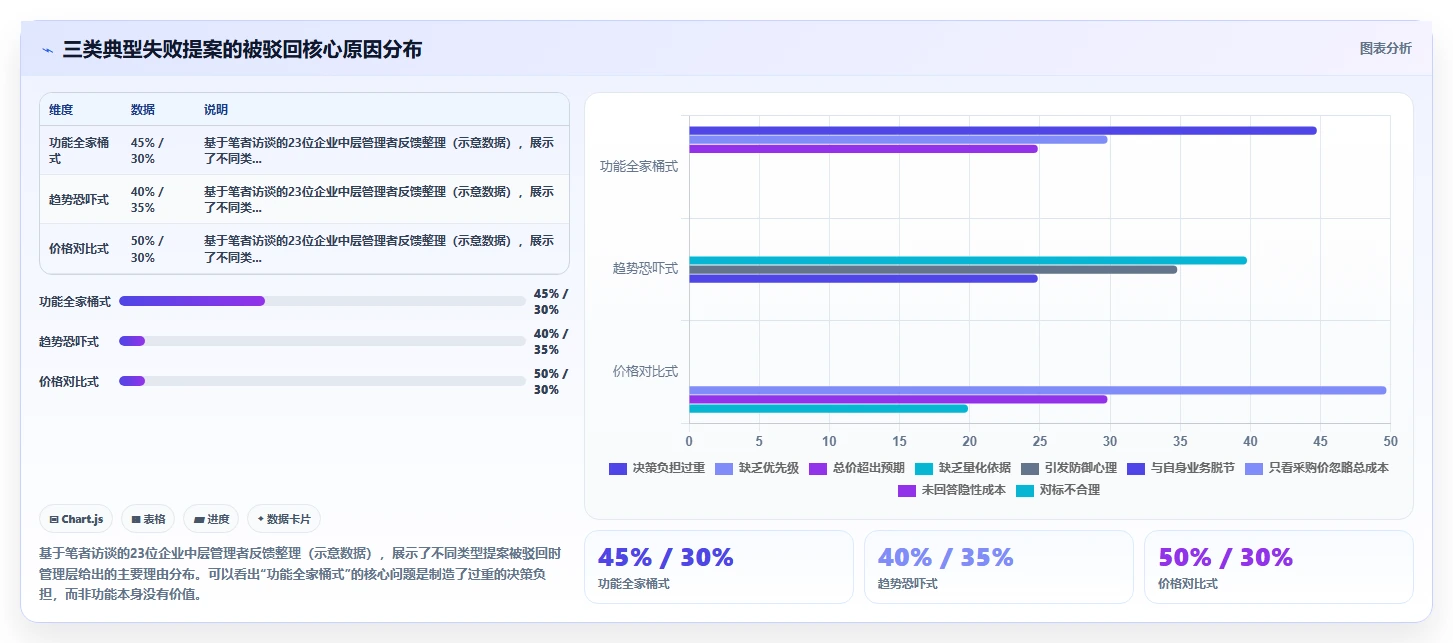Click the 45-value bar in 功能全家桶式 group
Viewport: 1453px width, 643px height.
point(1002,131)
